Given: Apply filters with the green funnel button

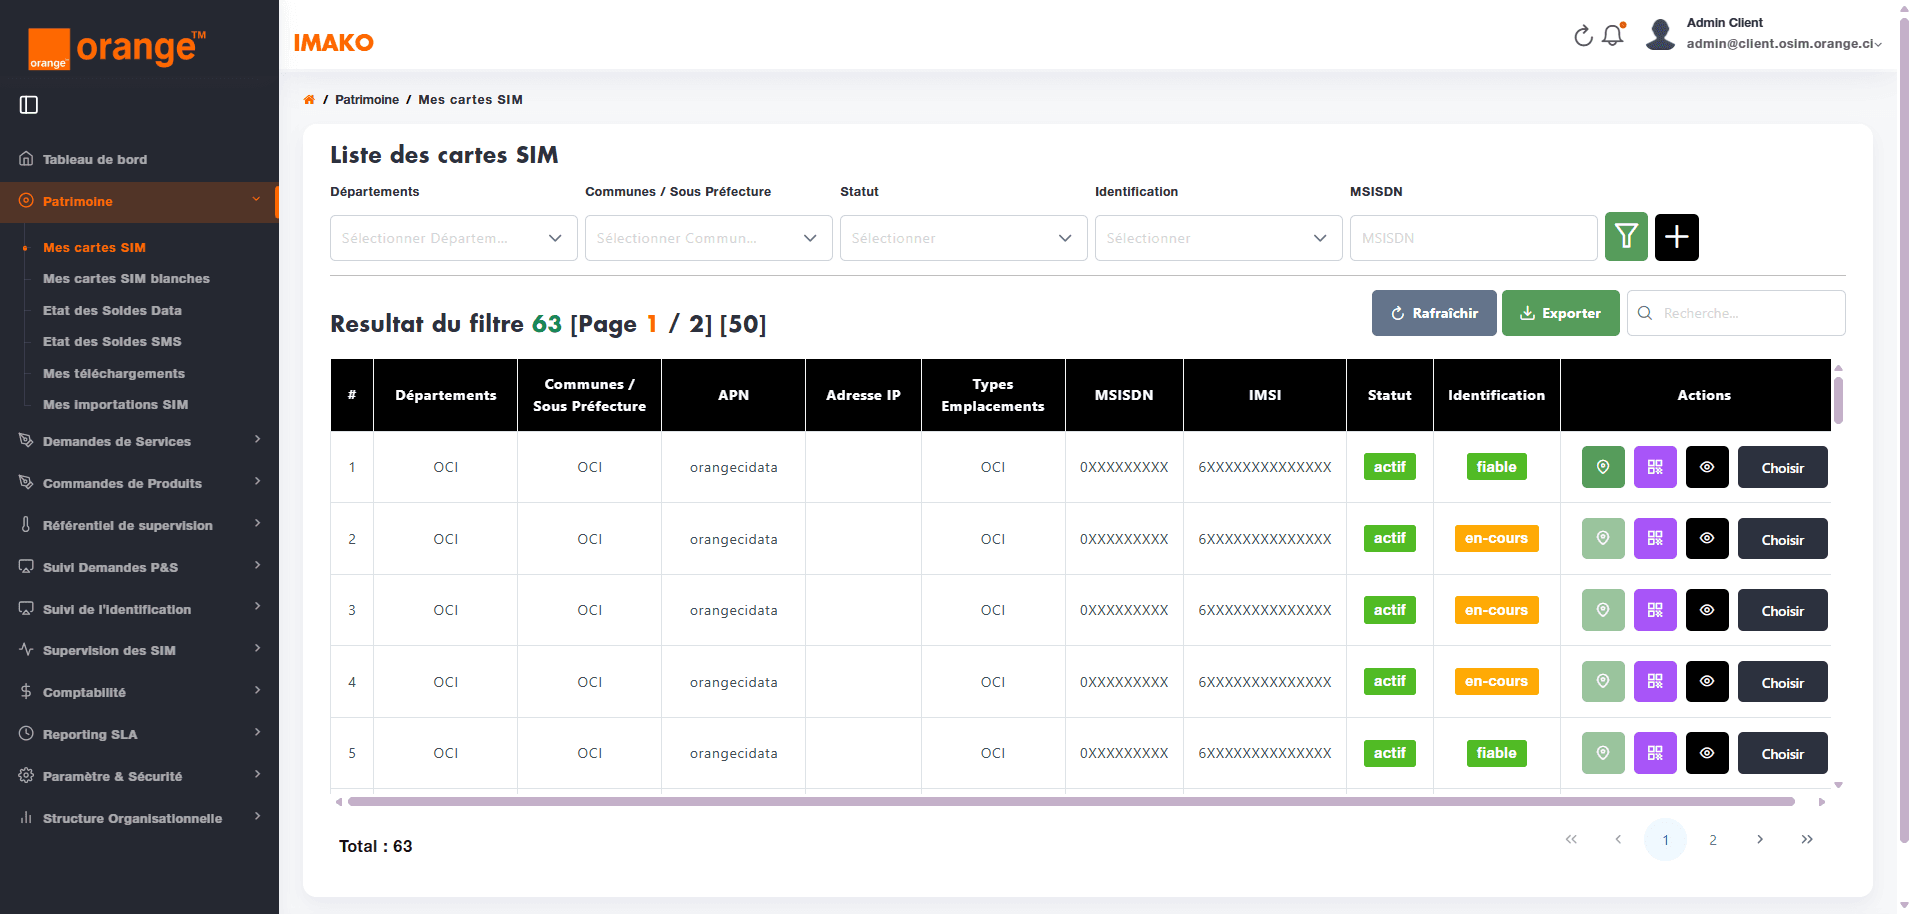Looking at the screenshot, I should pos(1626,237).
